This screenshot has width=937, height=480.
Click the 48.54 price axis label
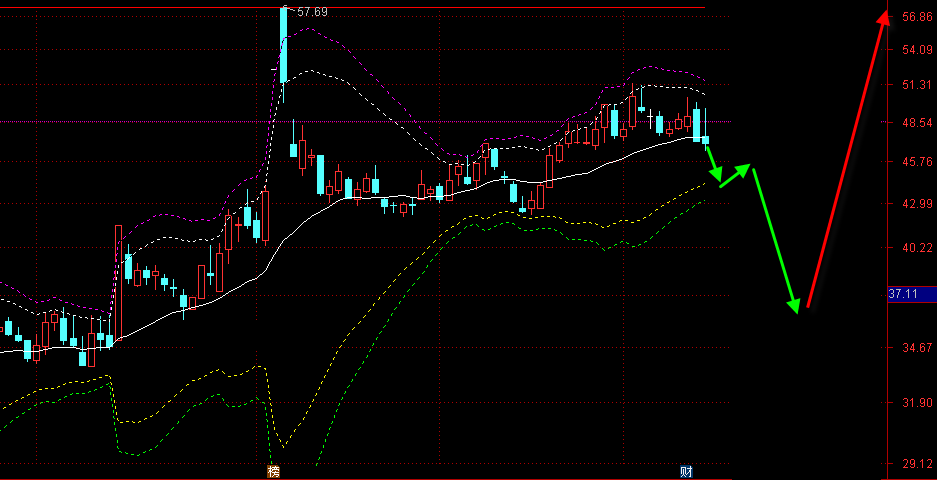click(x=917, y=123)
